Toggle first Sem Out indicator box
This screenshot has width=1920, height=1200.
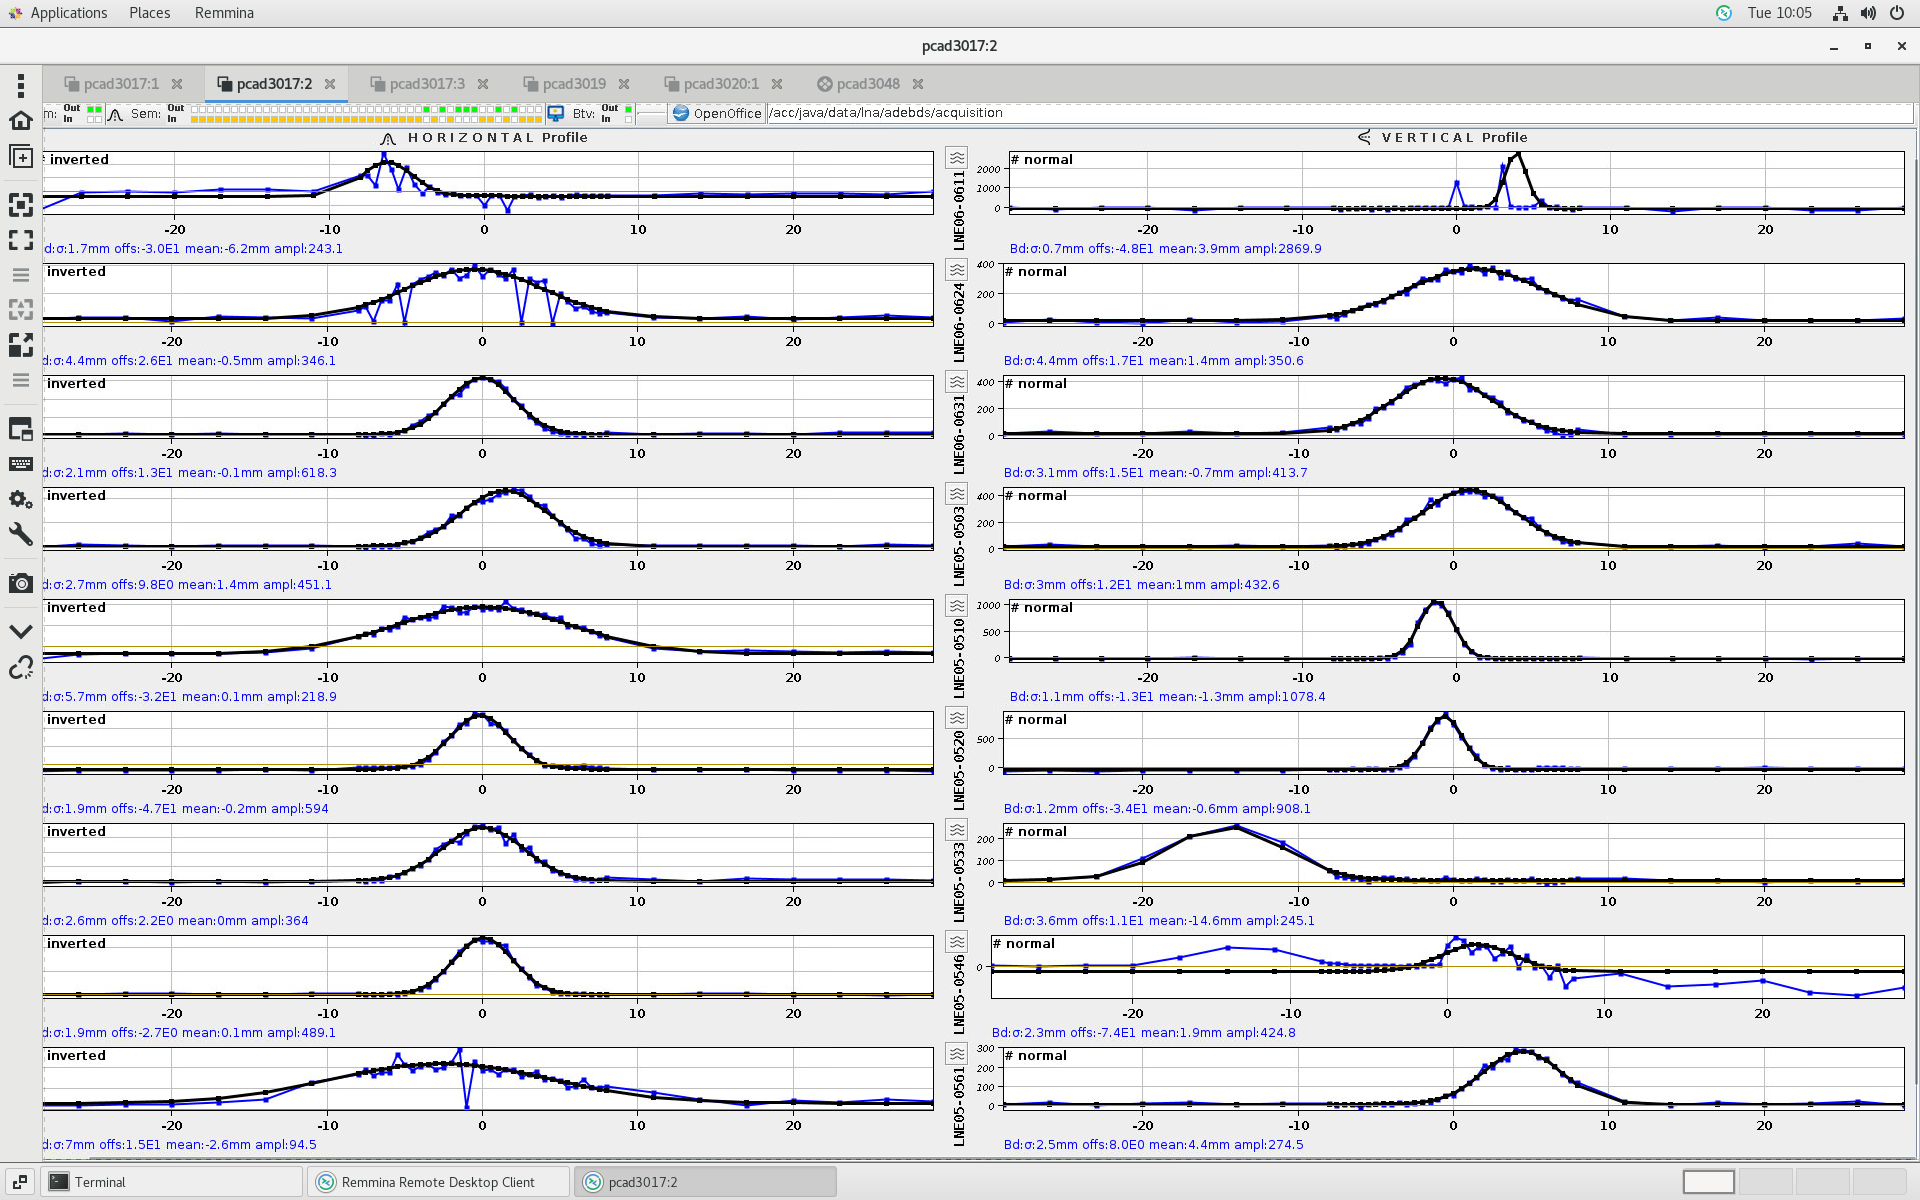[x=195, y=108]
